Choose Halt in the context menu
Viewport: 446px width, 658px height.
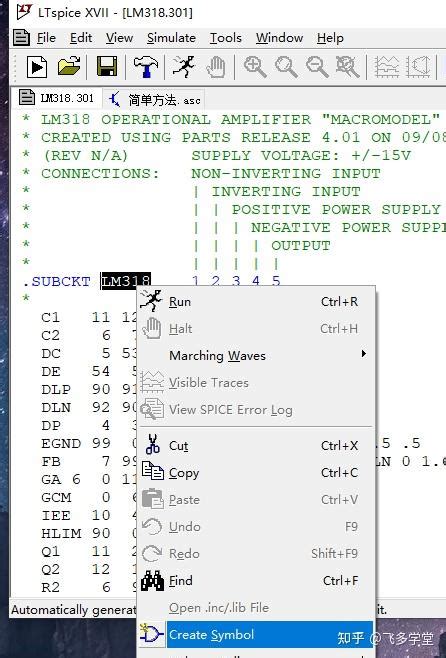coord(255,329)
